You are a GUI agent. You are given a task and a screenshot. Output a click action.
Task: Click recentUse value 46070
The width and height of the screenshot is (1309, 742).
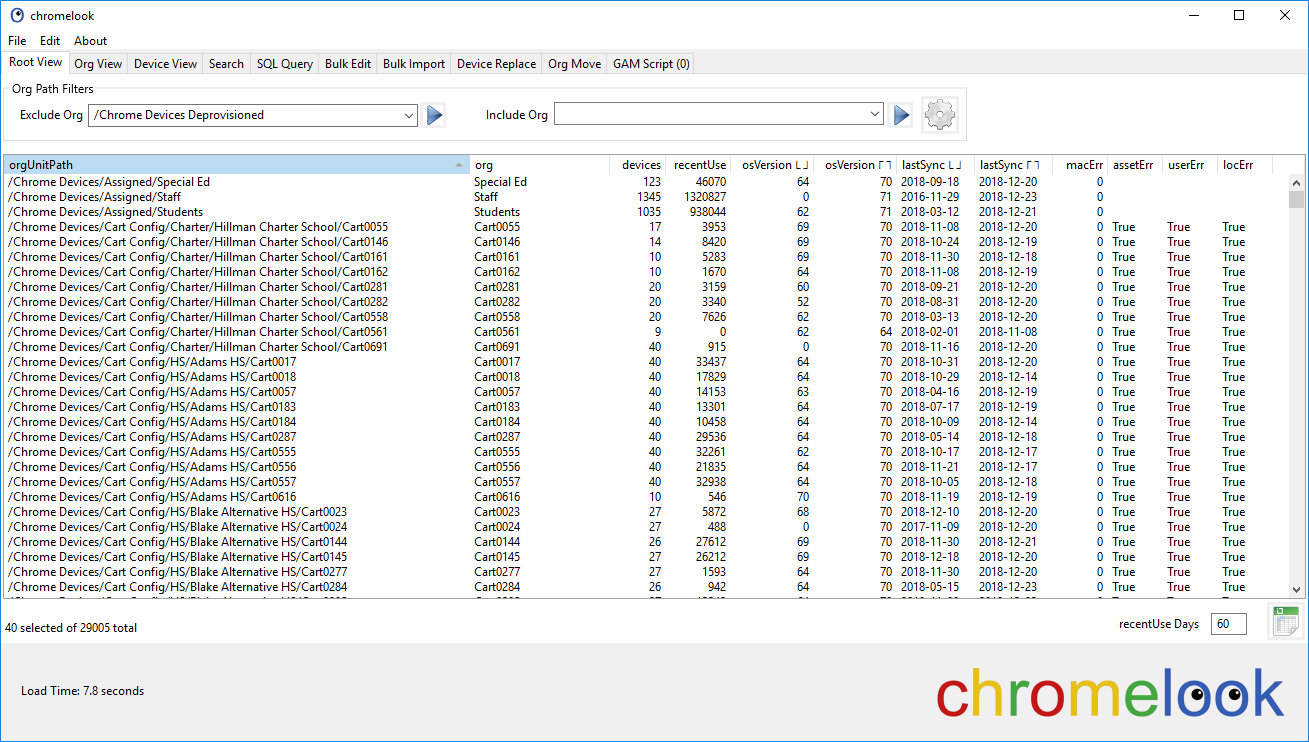[710, 182]
